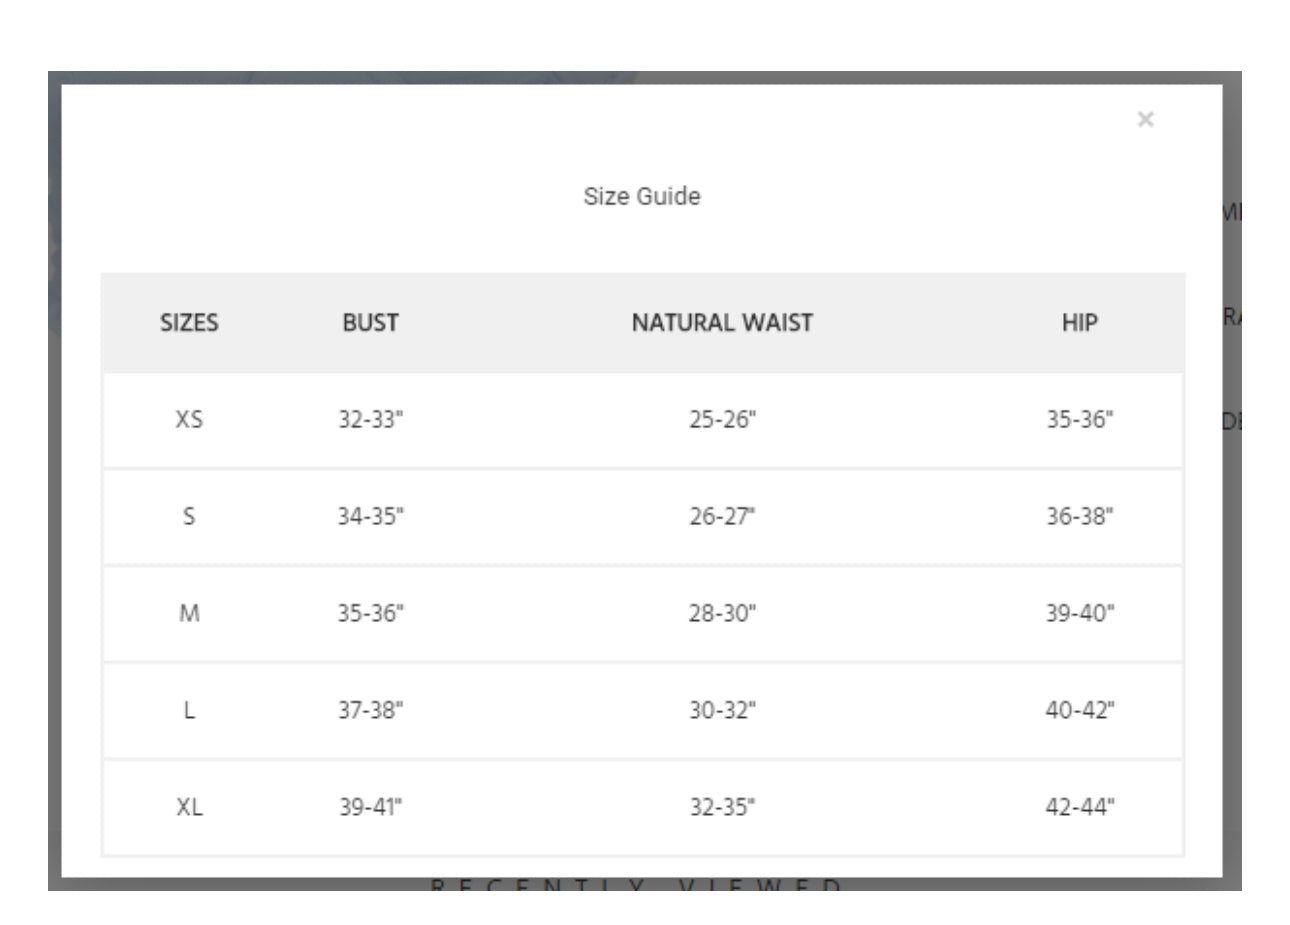This screenshot has width=1290, height=925.
Task: Click the L waist value 30-32"
Action: click(722, 710)
